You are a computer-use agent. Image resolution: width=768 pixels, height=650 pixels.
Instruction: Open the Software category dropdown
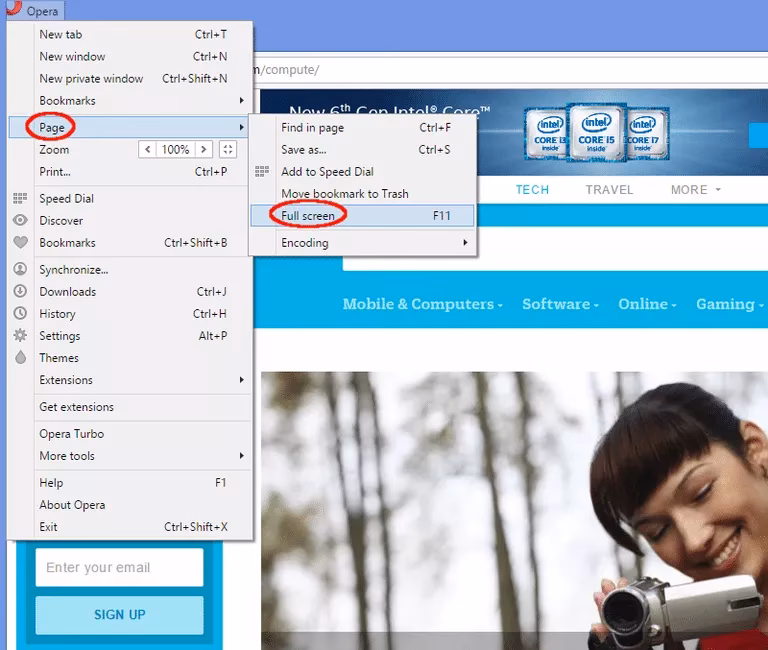pyautogui.click(x=560, y=304)
